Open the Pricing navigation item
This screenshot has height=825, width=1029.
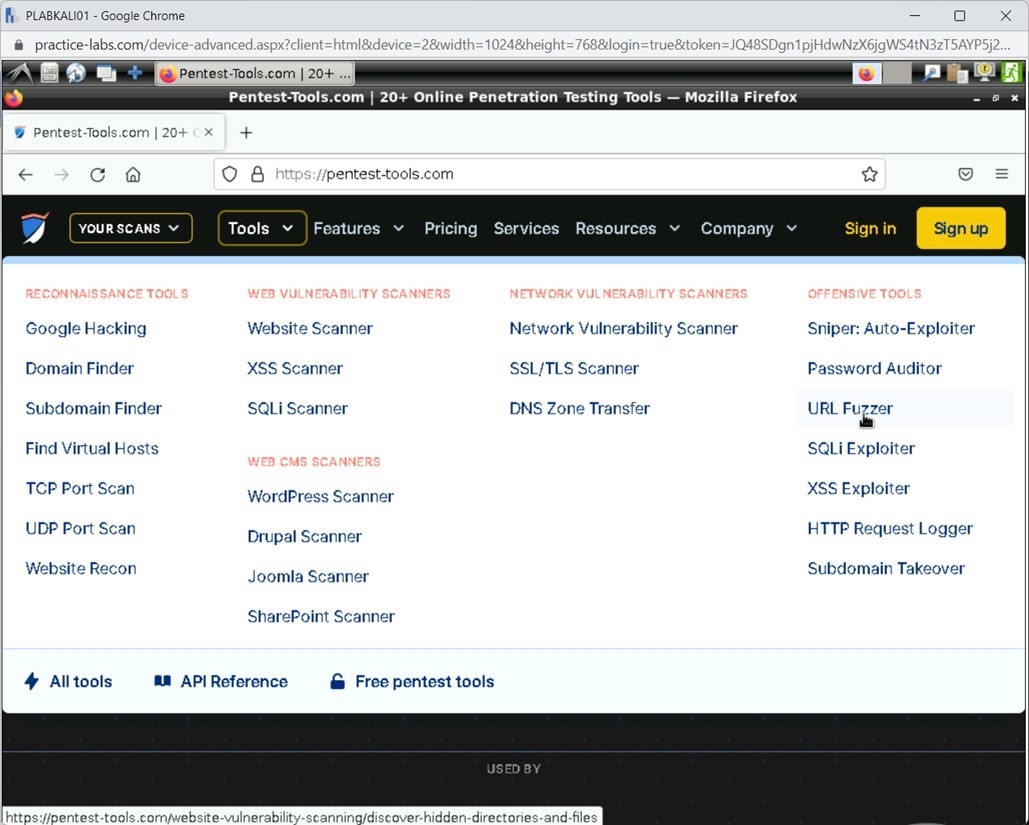click(450, 228)
